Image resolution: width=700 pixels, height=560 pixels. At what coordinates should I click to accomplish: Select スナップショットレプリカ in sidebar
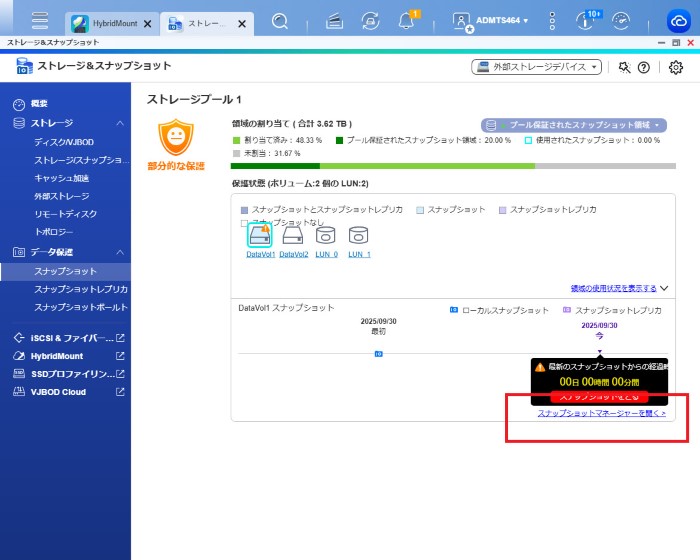[x=80, y=289]
